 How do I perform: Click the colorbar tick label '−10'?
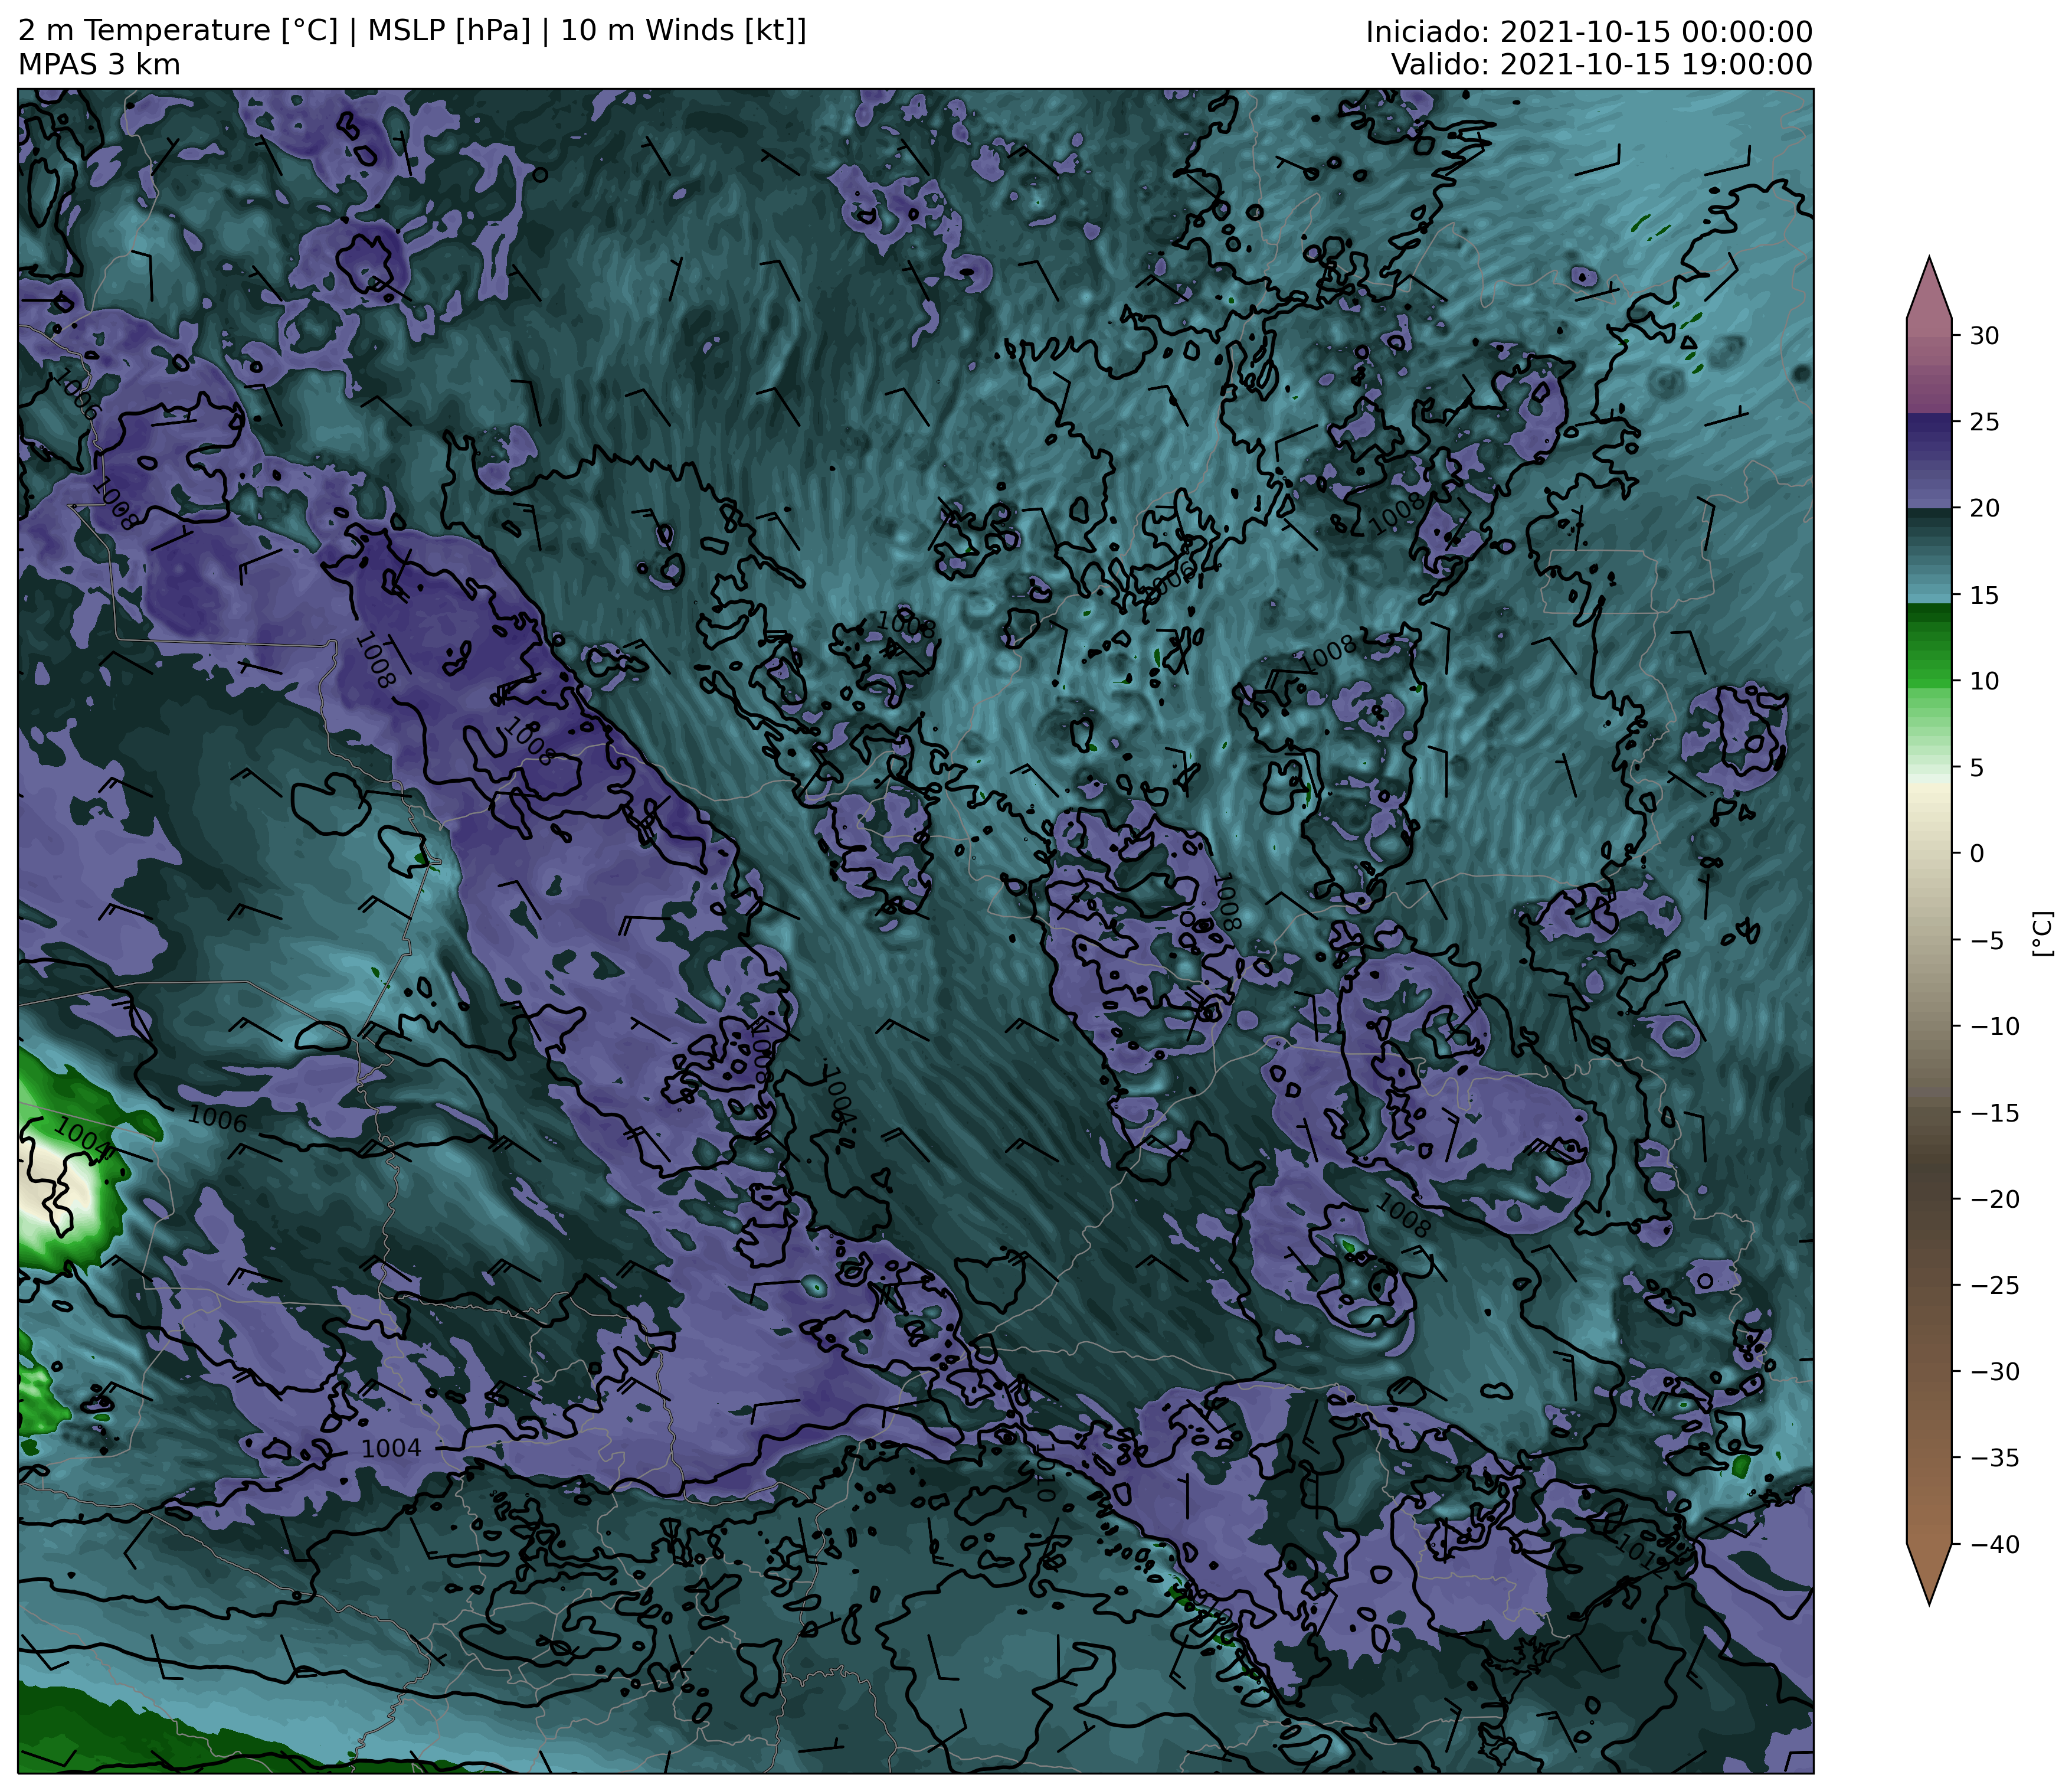pyautogui.click(x=1994, y=1027)
